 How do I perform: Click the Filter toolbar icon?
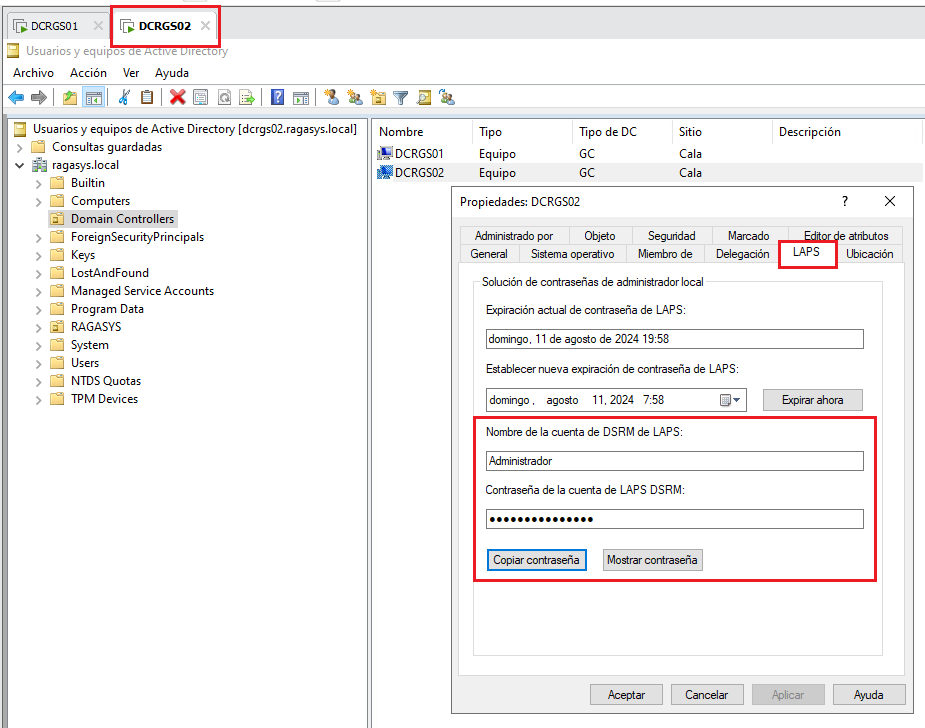[x=401, y=97]
